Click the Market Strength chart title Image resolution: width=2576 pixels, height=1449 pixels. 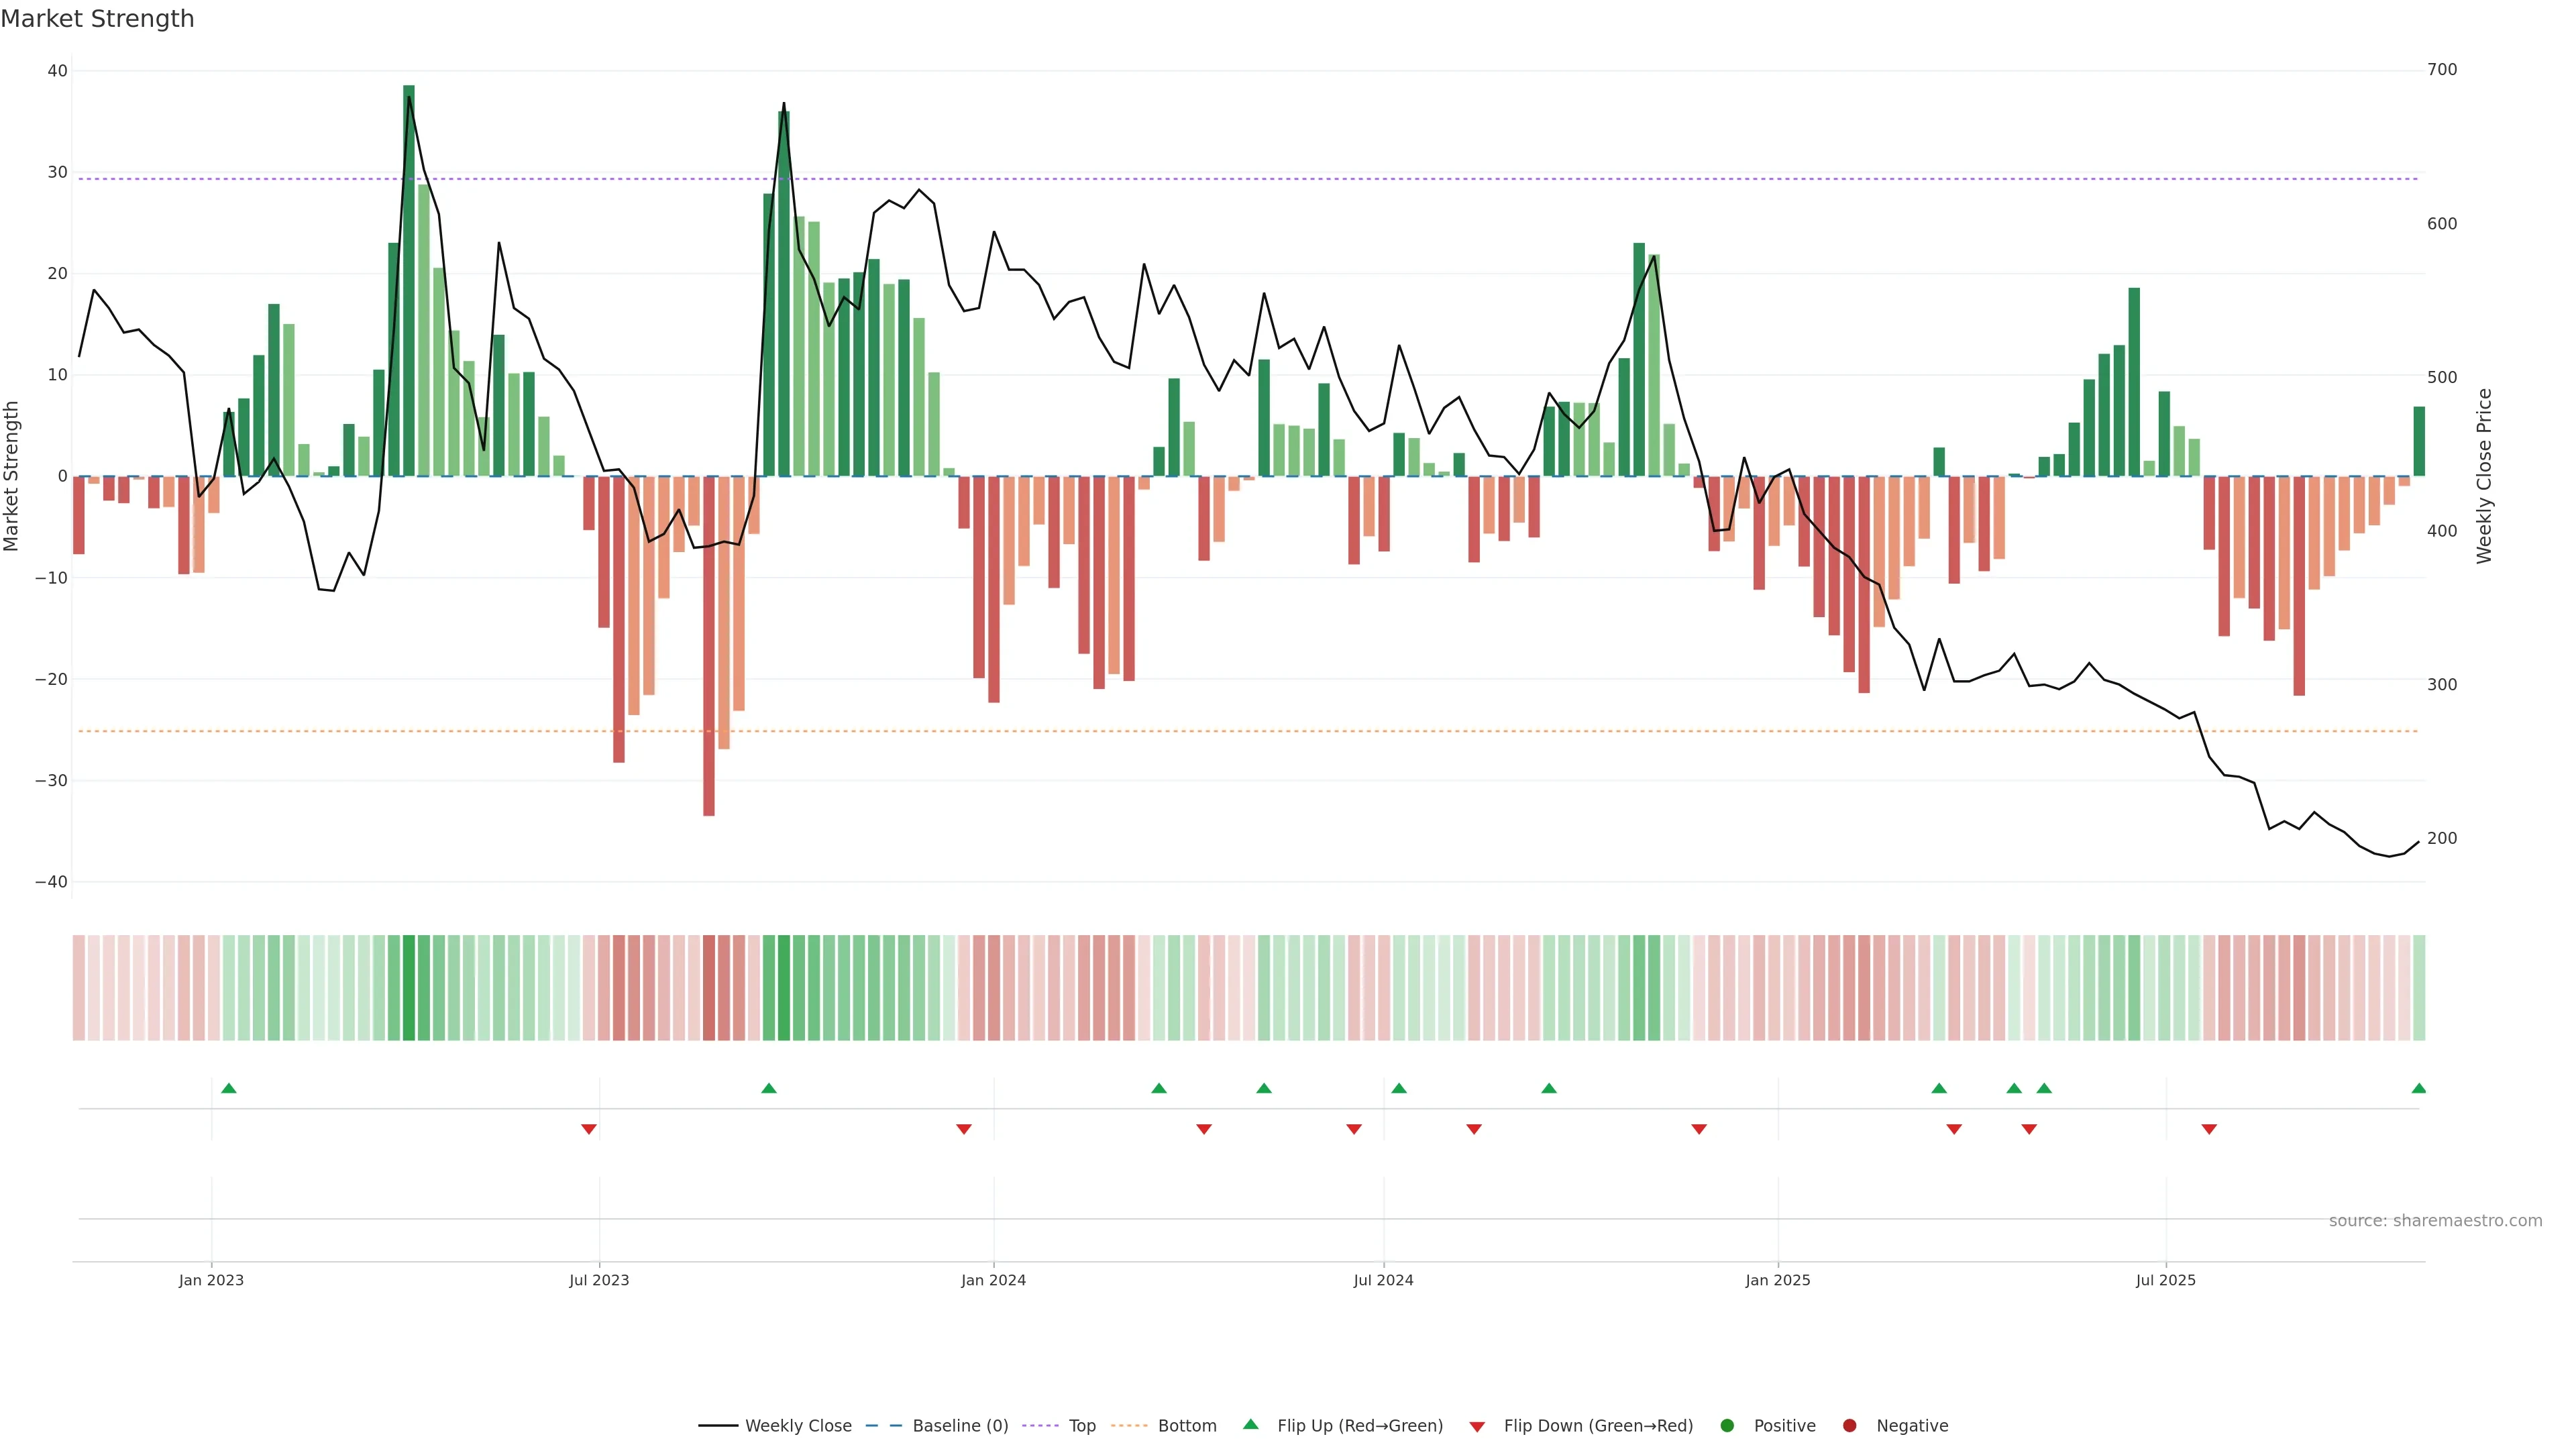pyautogui.click(x=97, y=19)
